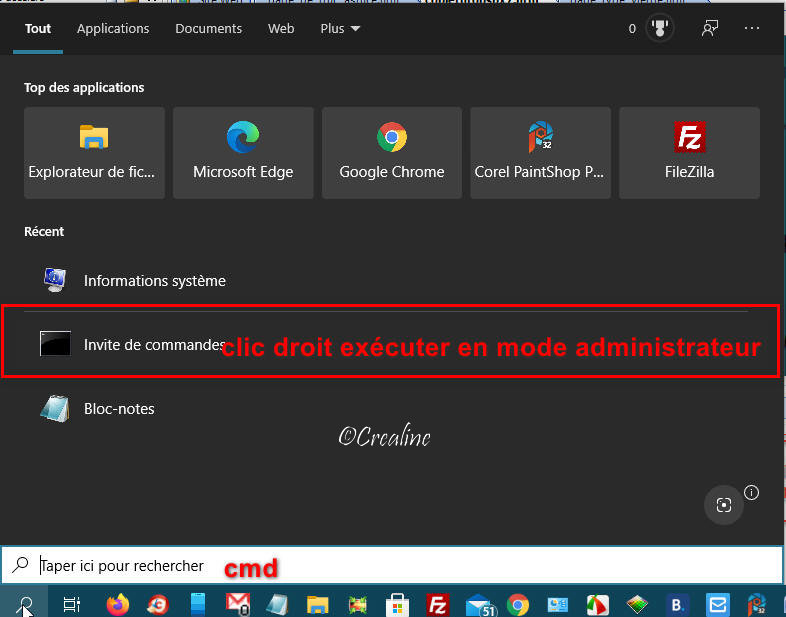This screenshot has height=617, width=786.
Task: Expand the Plus dropdown menu
Action: pos(340,29)
